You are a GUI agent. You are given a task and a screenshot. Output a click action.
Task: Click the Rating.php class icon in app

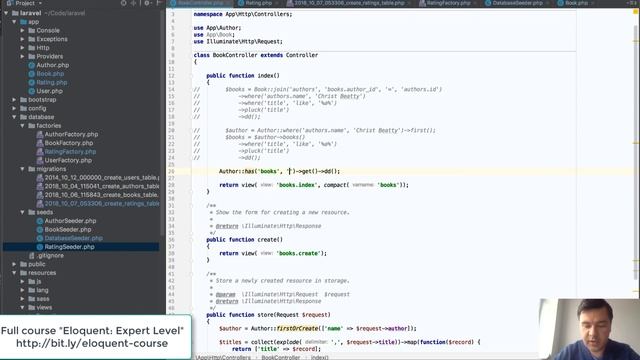tap(31, 82)
